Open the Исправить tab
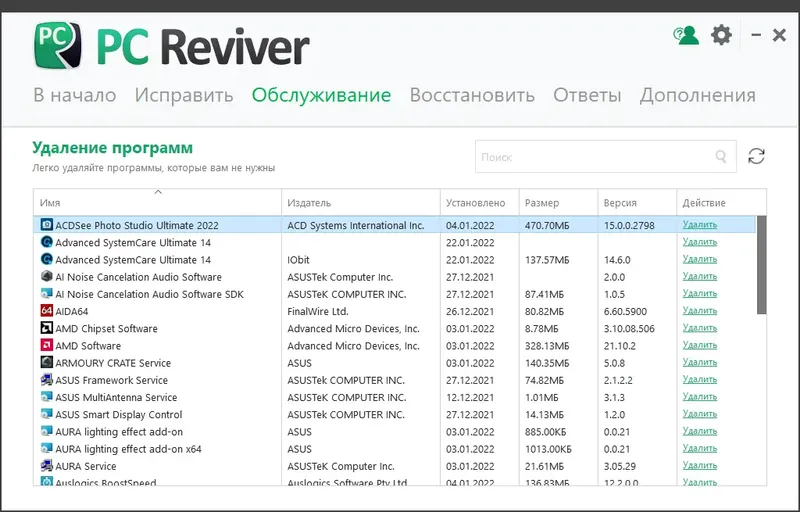The image size is (800, 512). tap(184, 95)
